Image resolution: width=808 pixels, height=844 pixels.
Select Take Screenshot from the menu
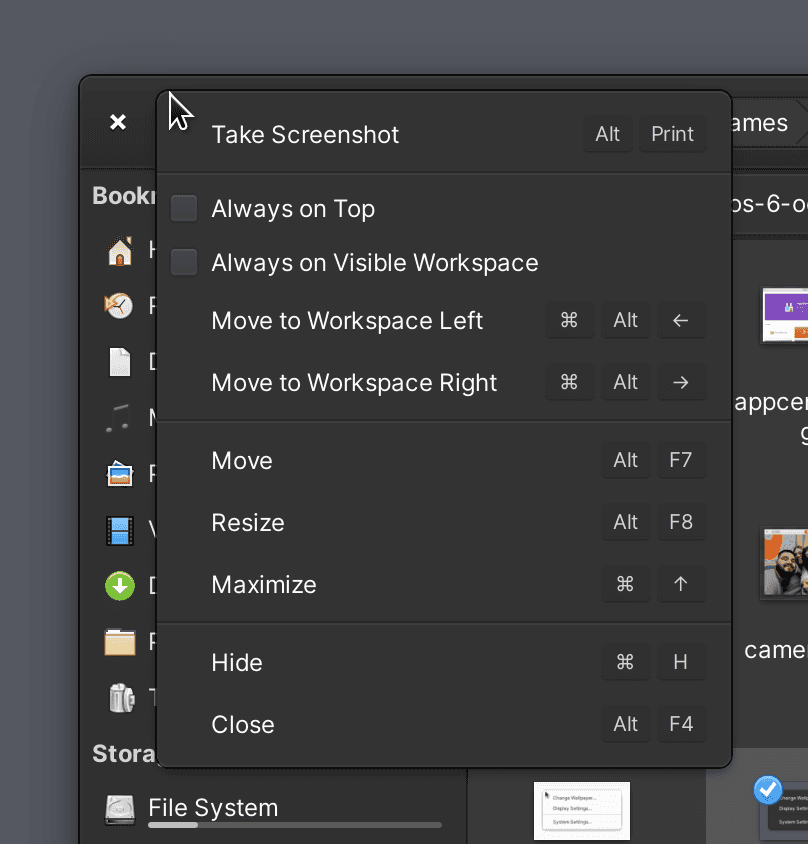pos(305,134)
